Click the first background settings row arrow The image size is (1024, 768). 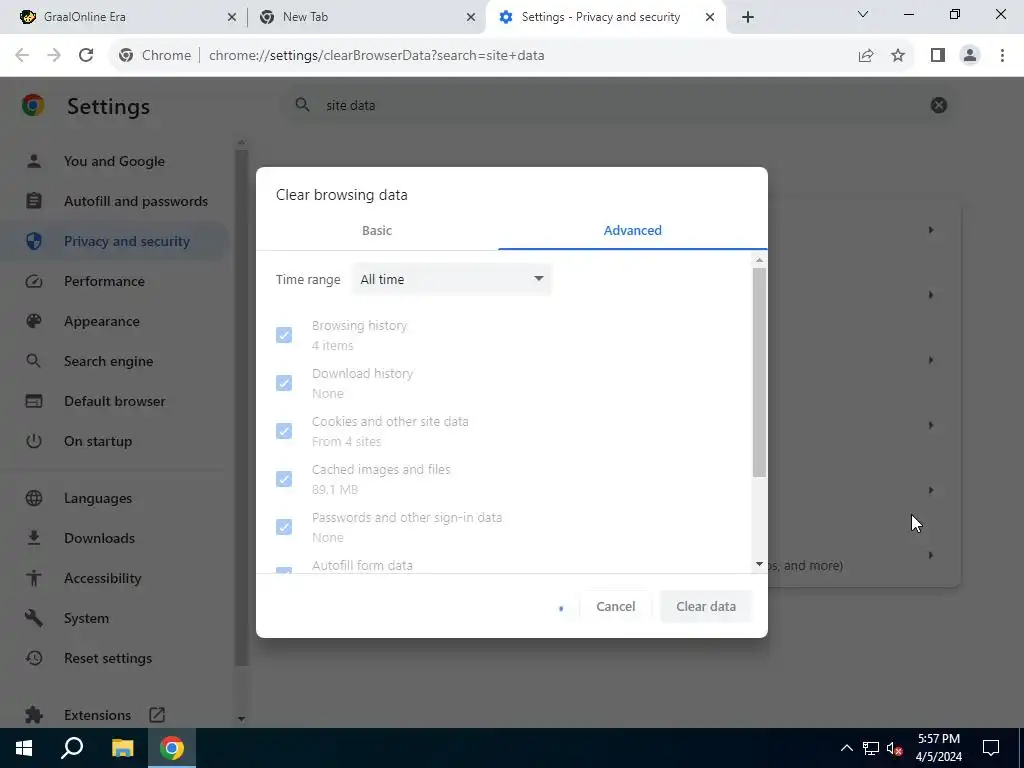[931, 230]
